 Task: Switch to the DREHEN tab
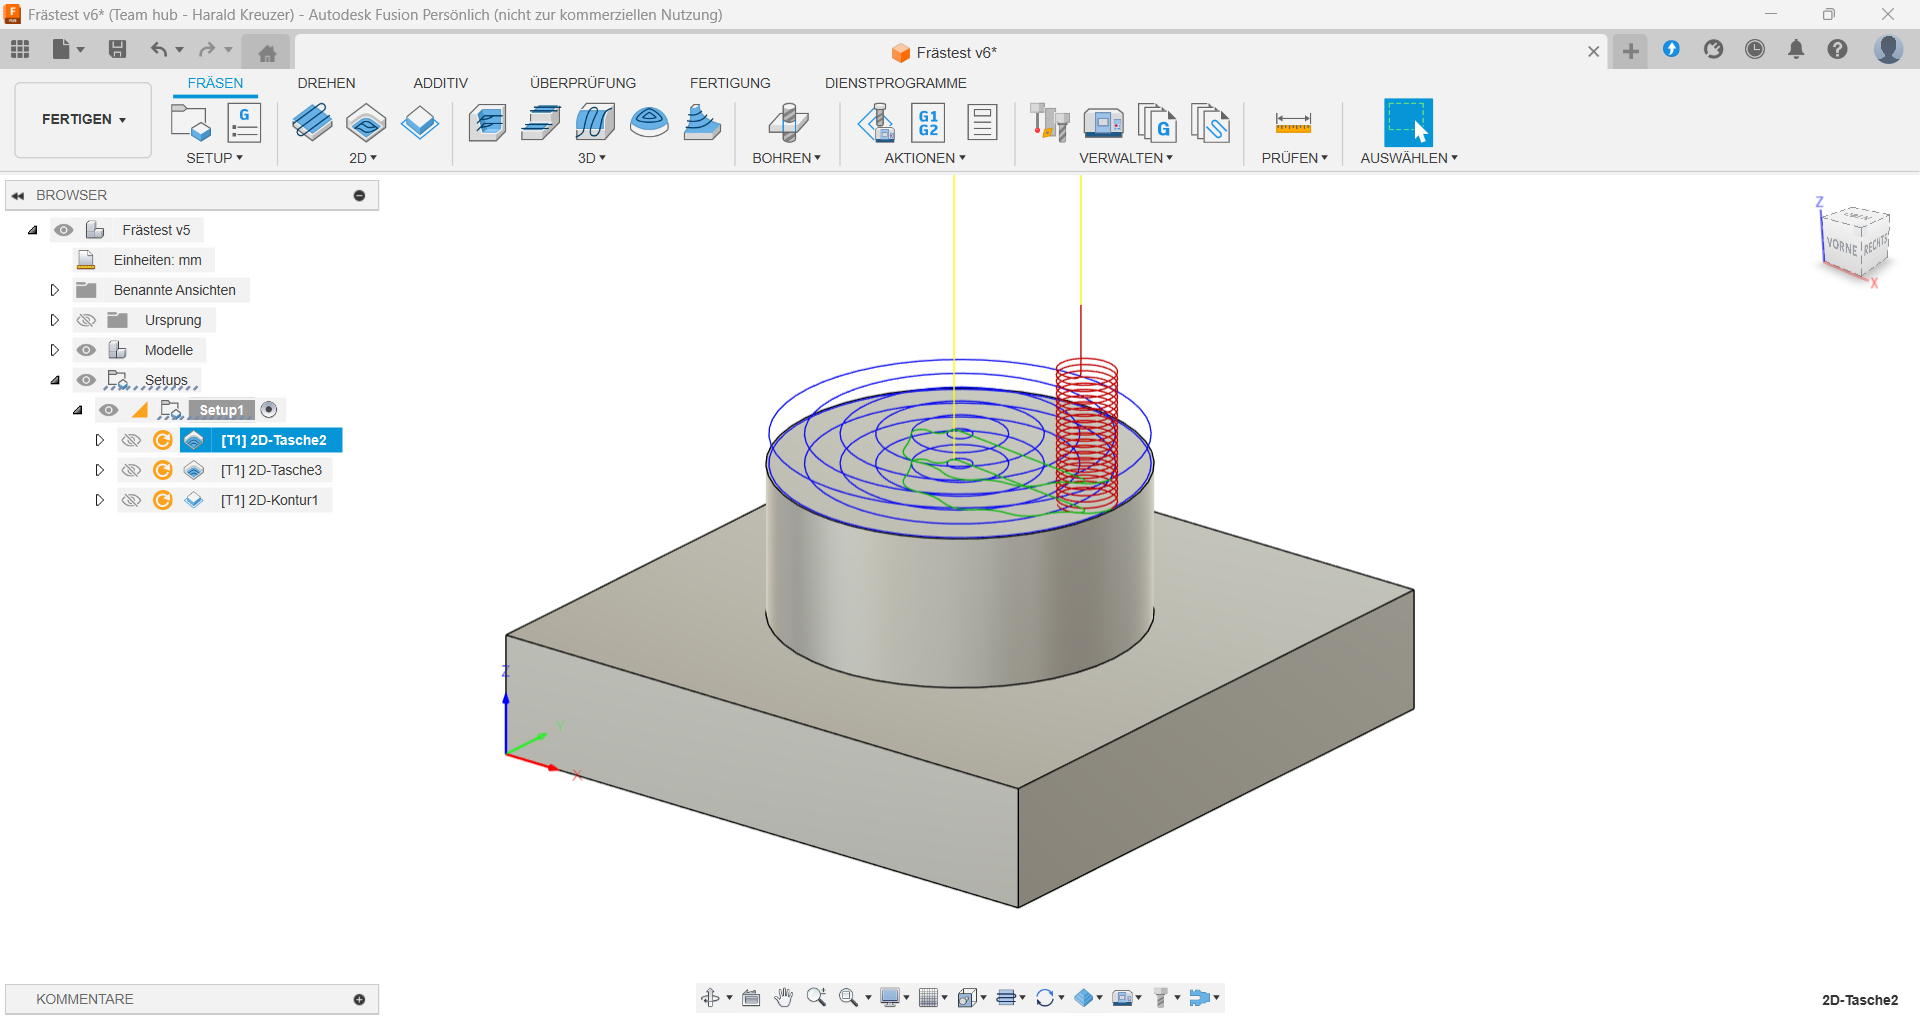tap(326, 83)
